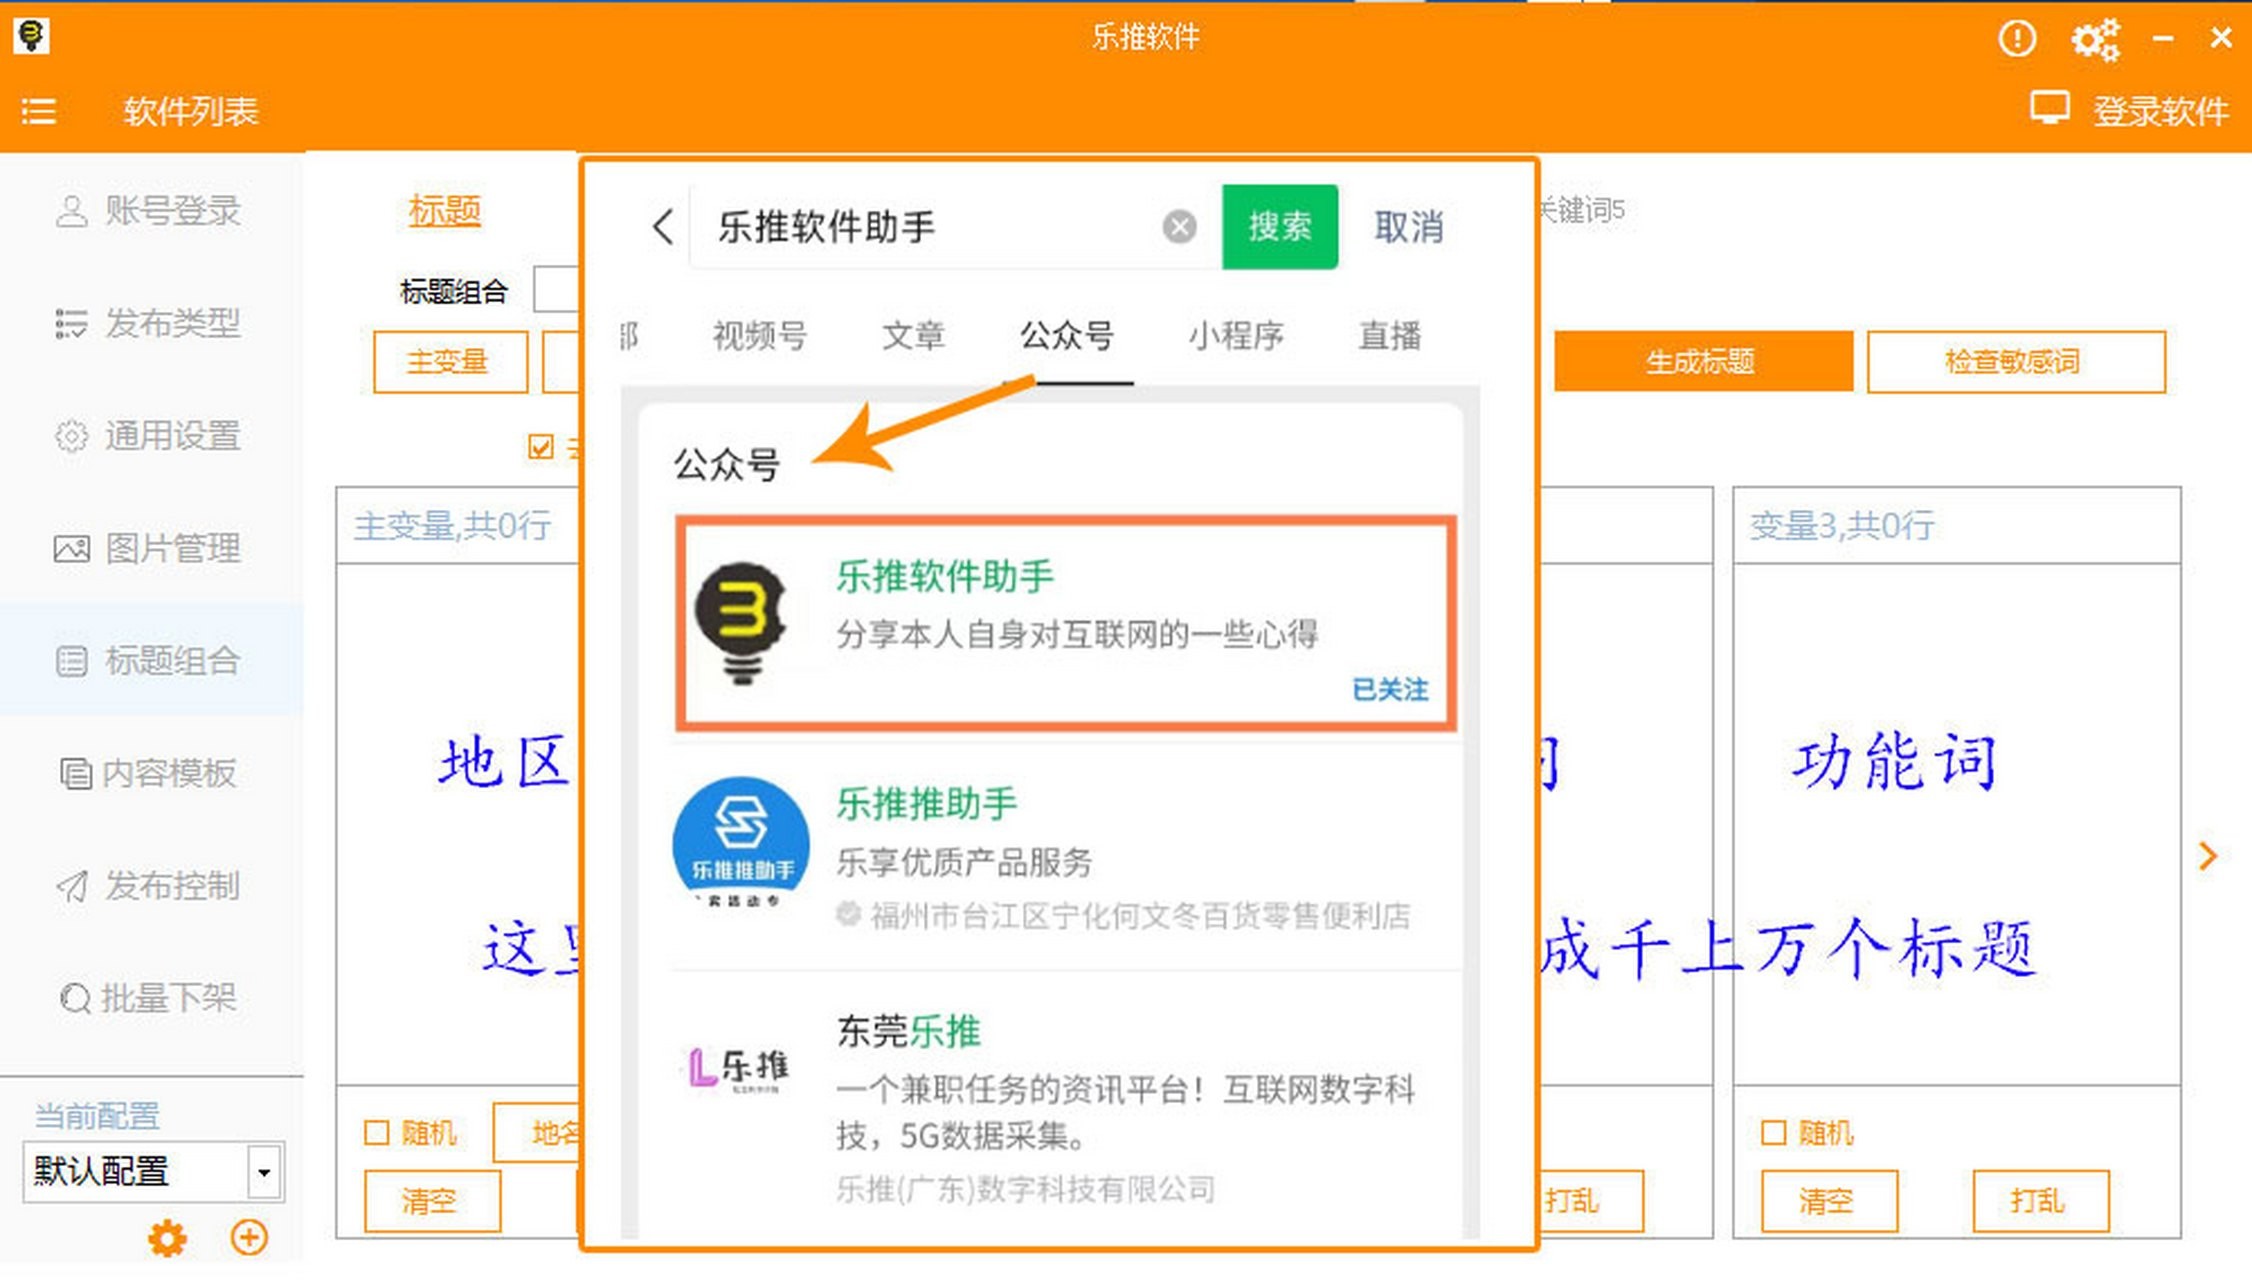Click the orange gear icon under 默认配置
Image resolution: width=2252 pixels, height=1280 pixels.
[167, 1238]
